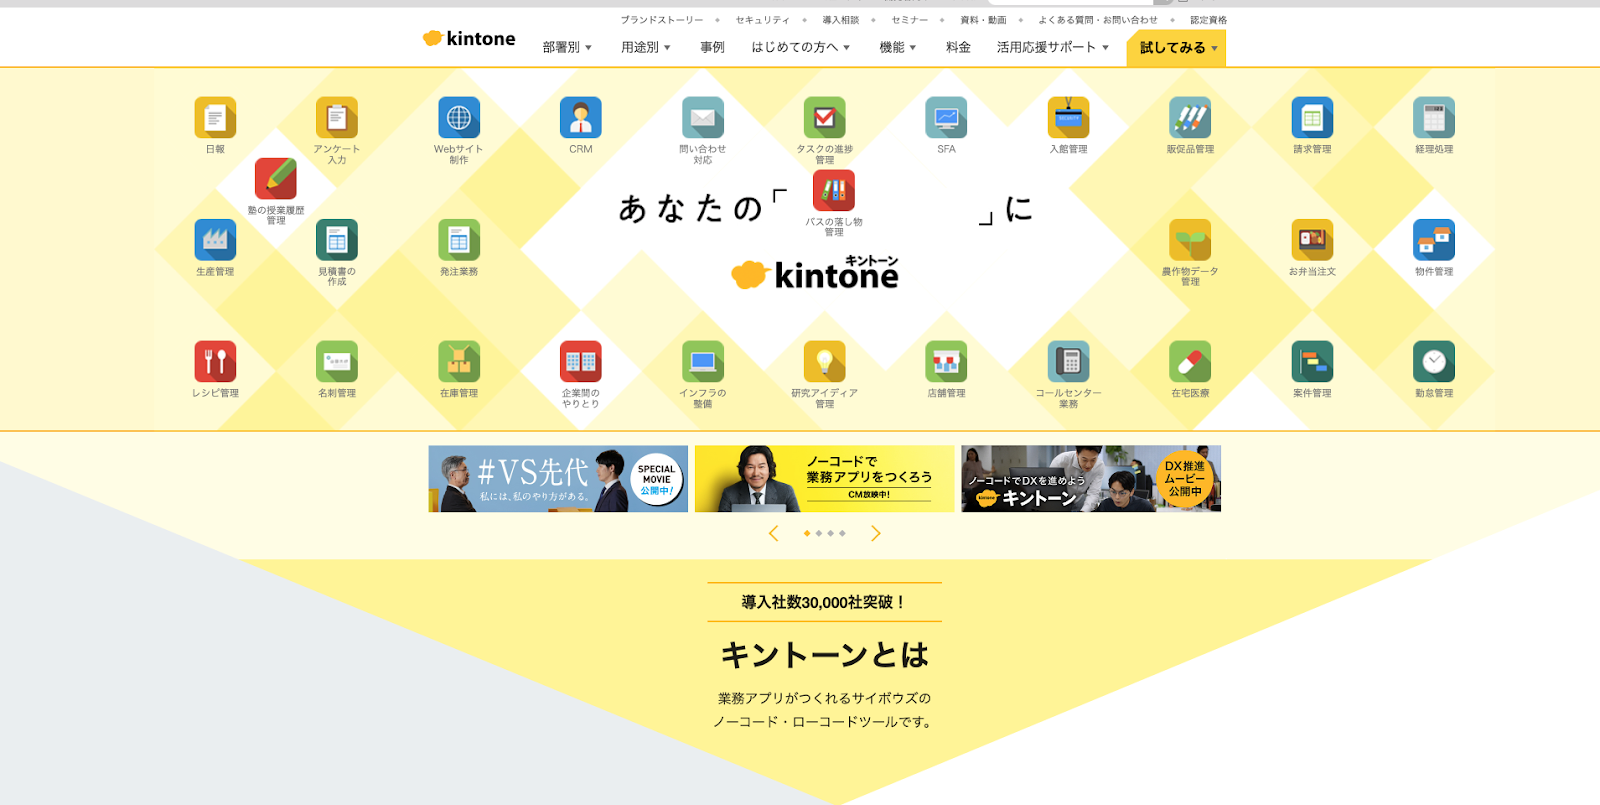Select the 経理処理 calculator icon
The height and width of the screenshot is (805, 1600).
1434,118
